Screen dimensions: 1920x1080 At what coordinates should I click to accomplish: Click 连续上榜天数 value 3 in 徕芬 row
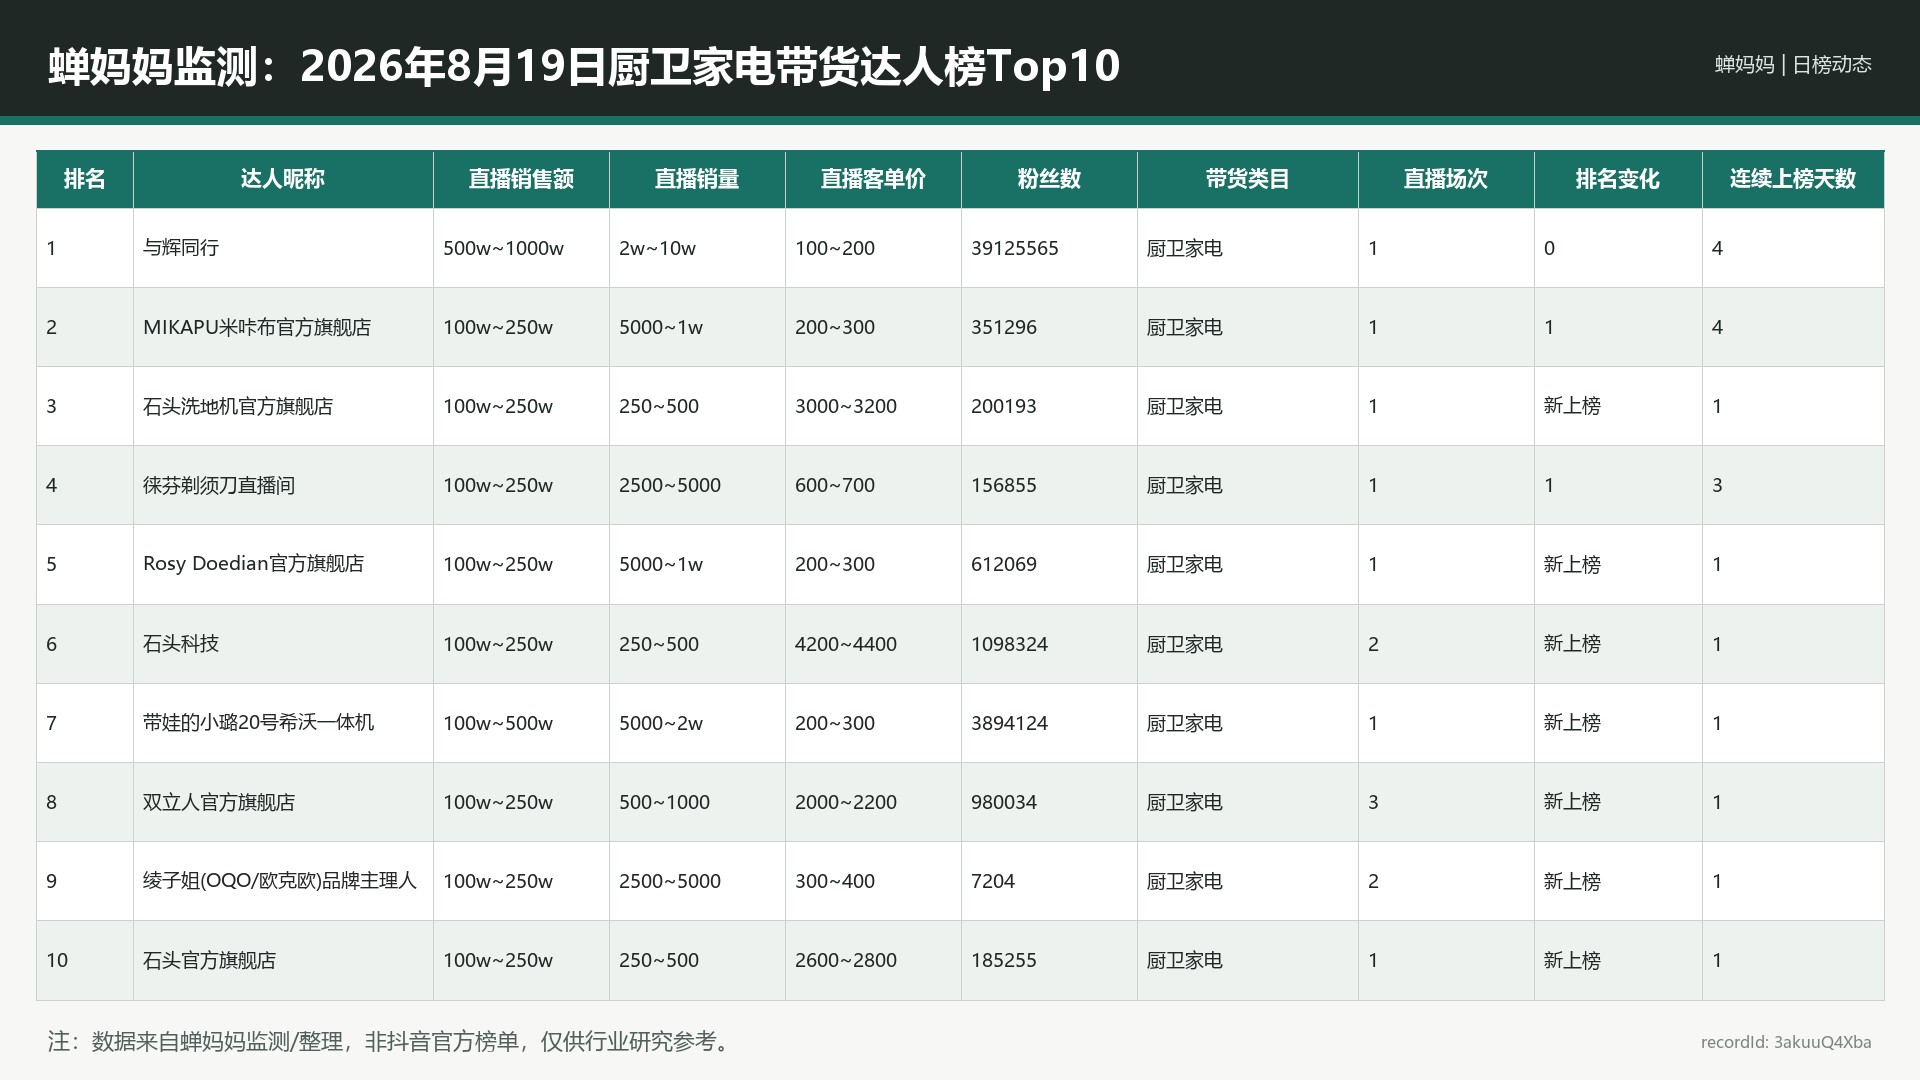[x=1717, y=485]
